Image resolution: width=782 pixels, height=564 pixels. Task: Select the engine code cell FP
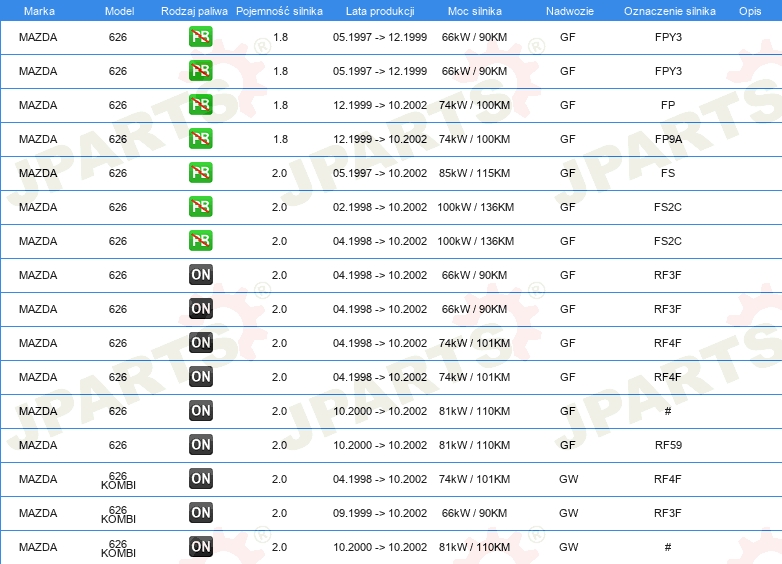coord(668,105)
